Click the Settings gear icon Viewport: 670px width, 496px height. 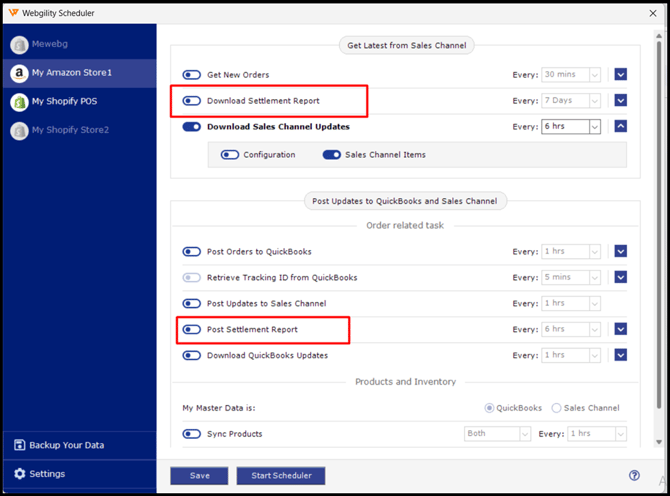(19, 474)
